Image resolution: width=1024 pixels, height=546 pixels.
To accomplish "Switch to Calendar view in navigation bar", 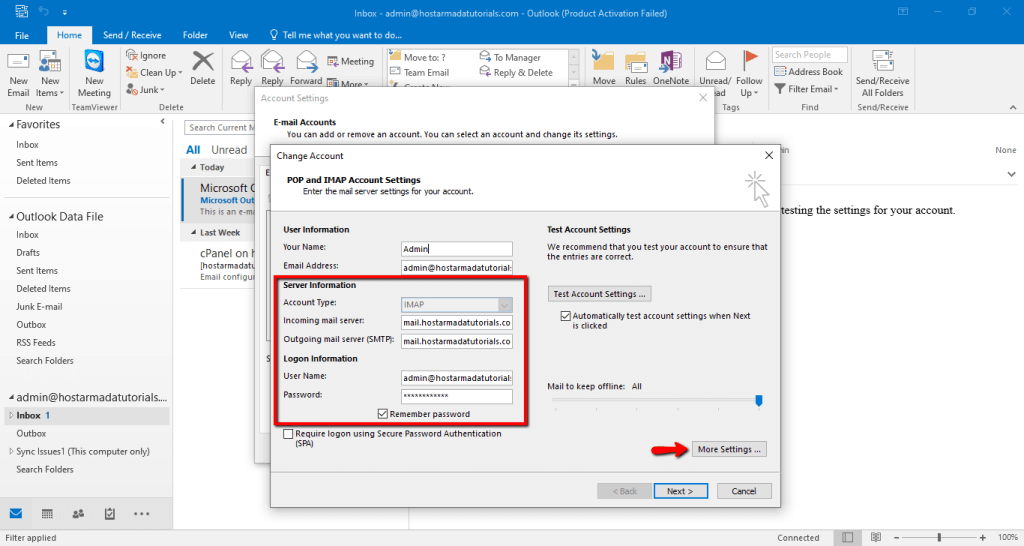I will coord(47,513).
